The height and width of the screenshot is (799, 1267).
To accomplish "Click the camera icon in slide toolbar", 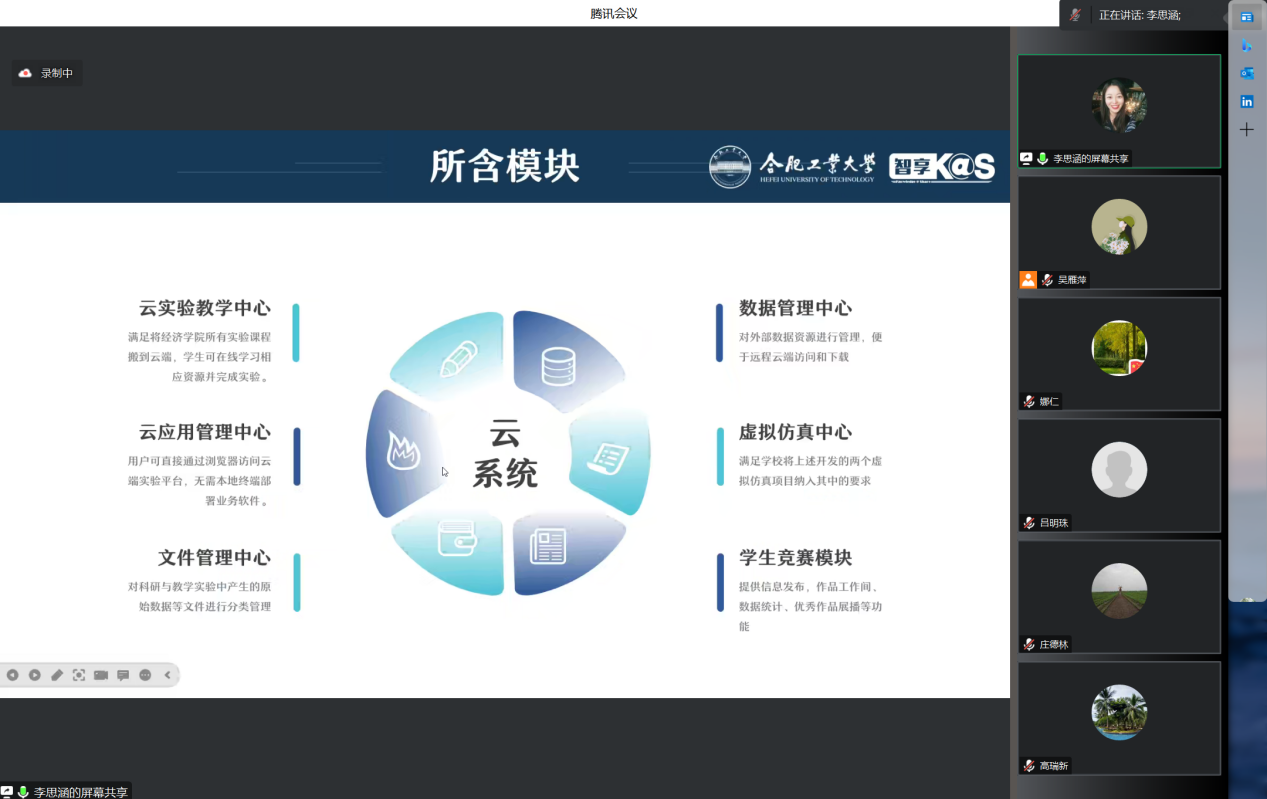I will click(x=101, y=675).
